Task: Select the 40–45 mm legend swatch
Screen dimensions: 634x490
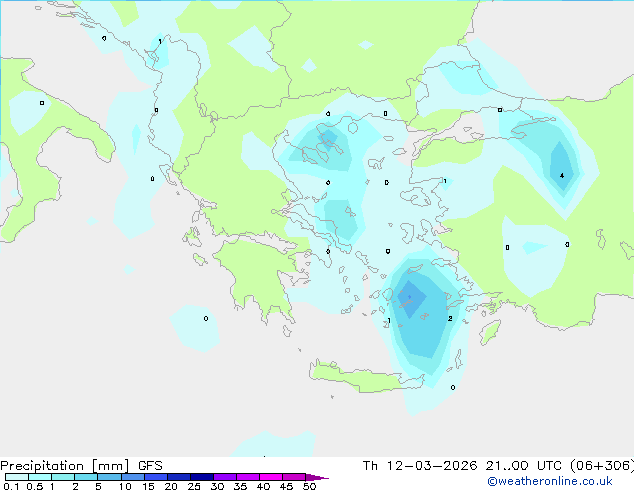Action: tap(271, 477)
